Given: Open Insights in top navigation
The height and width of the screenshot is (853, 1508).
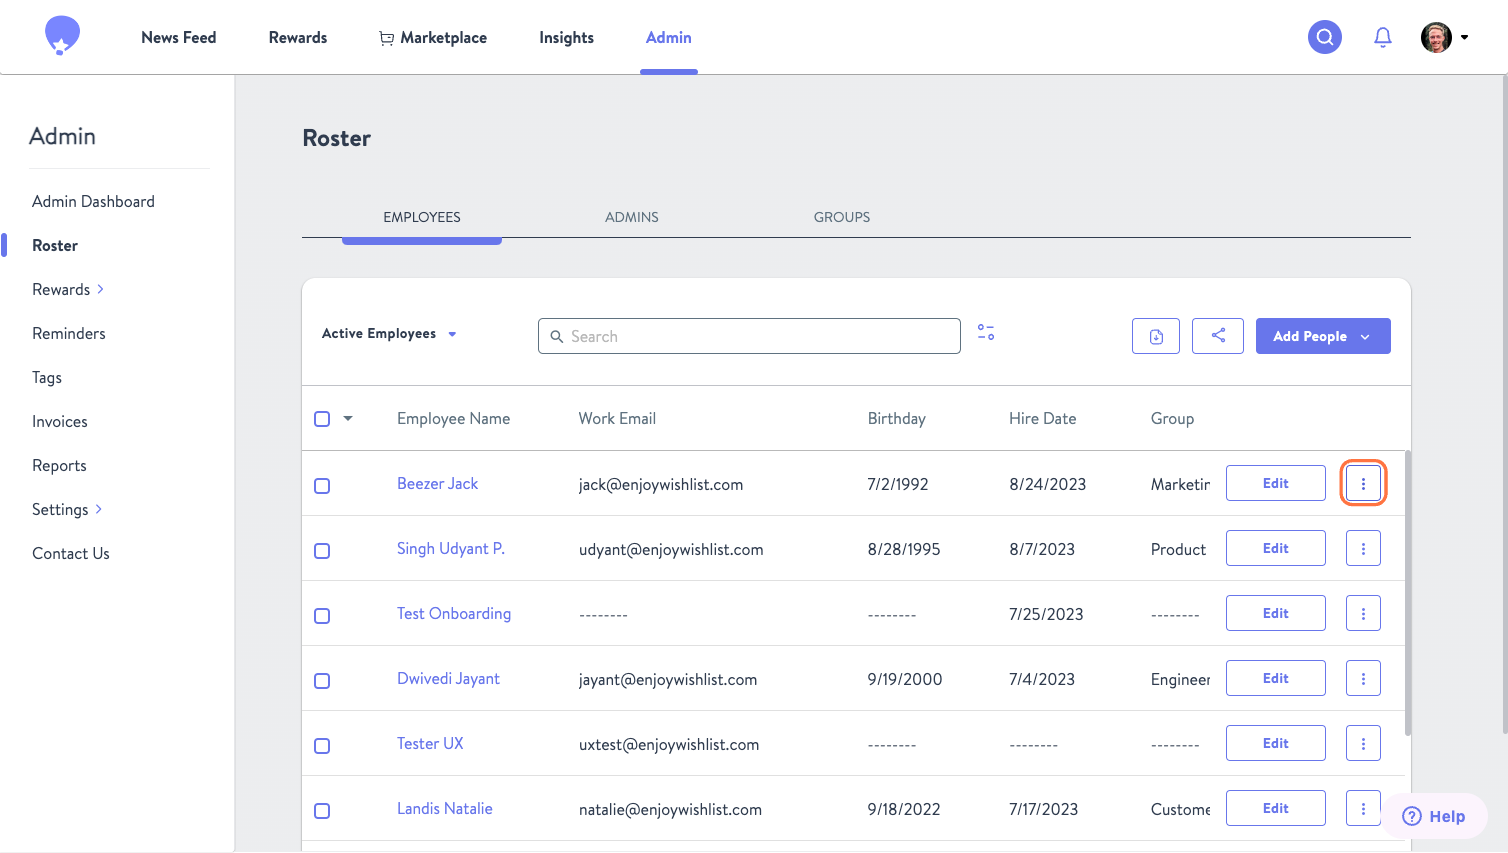Looking at the screenshot, I should point(566,37).
